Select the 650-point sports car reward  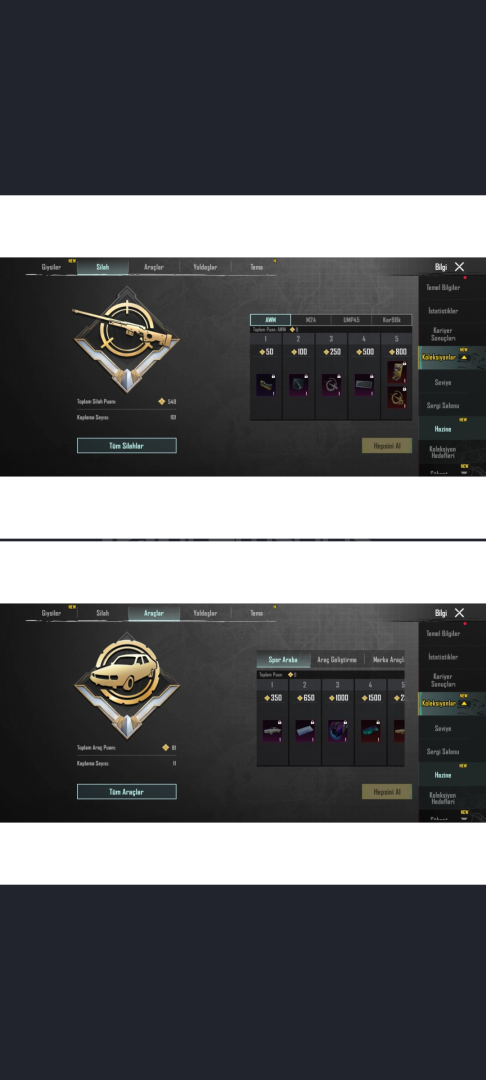pos(305,731)
